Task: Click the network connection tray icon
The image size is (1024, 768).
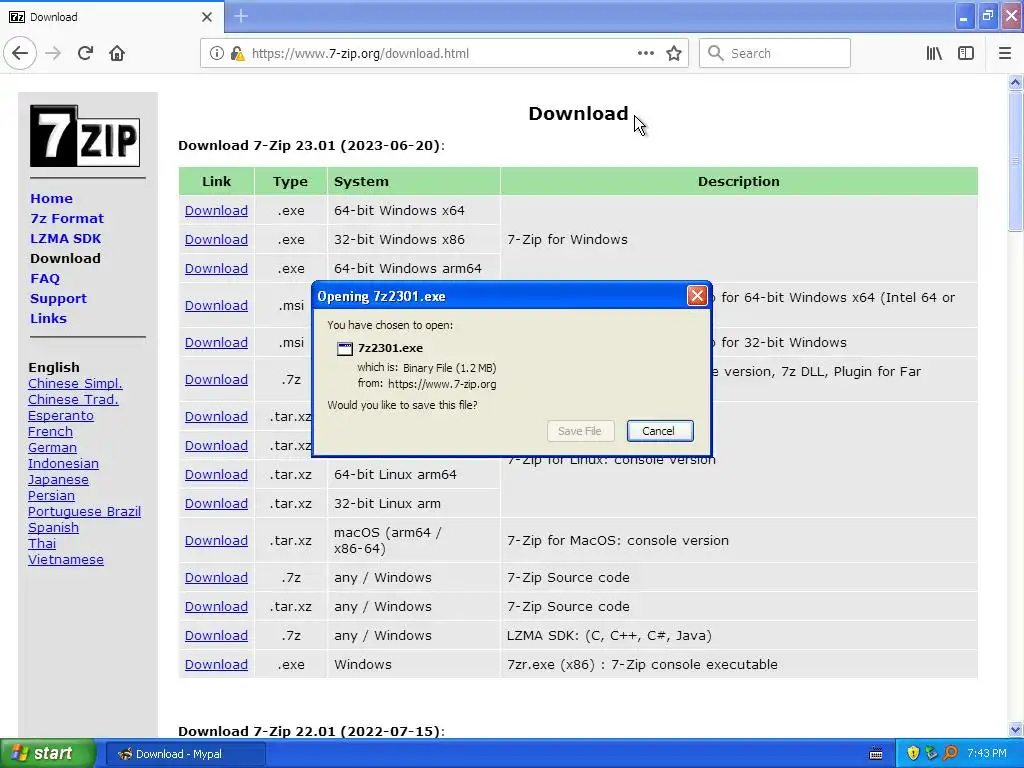Action: tap(931, 753)
